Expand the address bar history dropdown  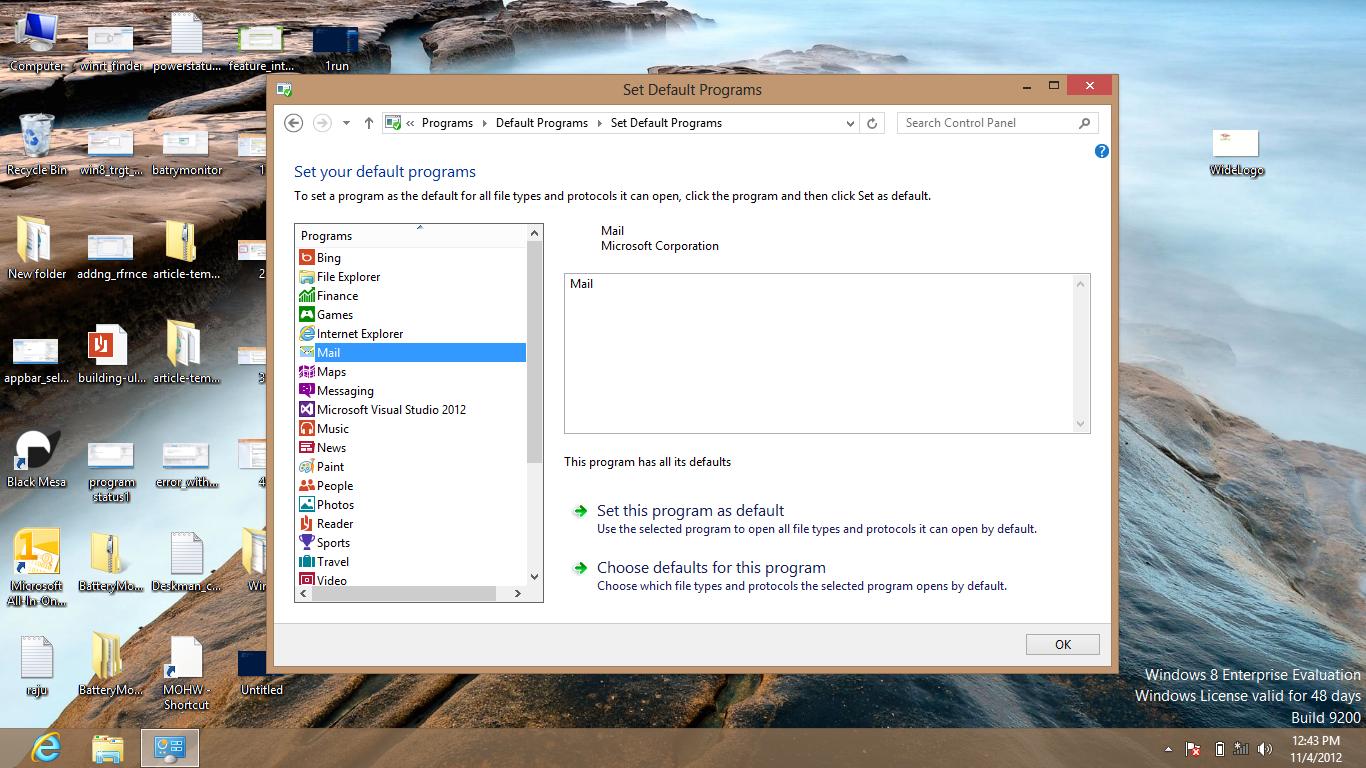(850, 123)
